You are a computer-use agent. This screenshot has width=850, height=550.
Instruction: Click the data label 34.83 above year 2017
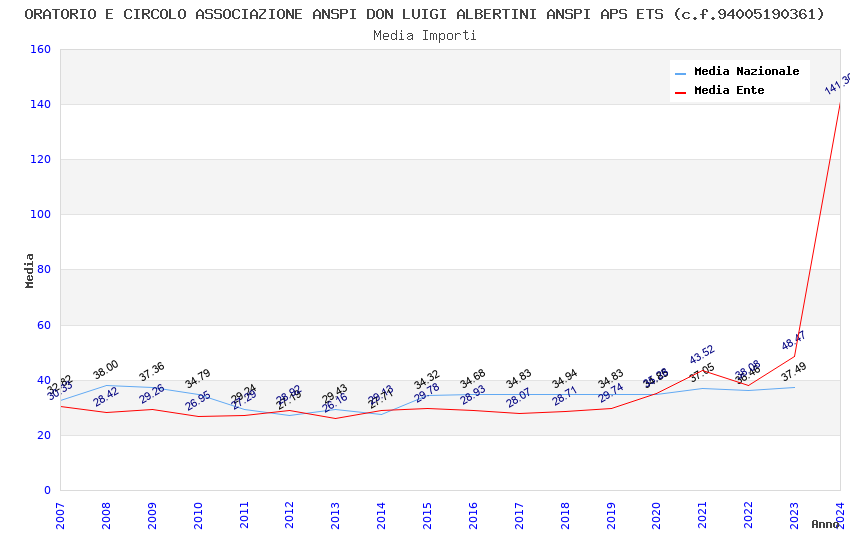(519, 379)
